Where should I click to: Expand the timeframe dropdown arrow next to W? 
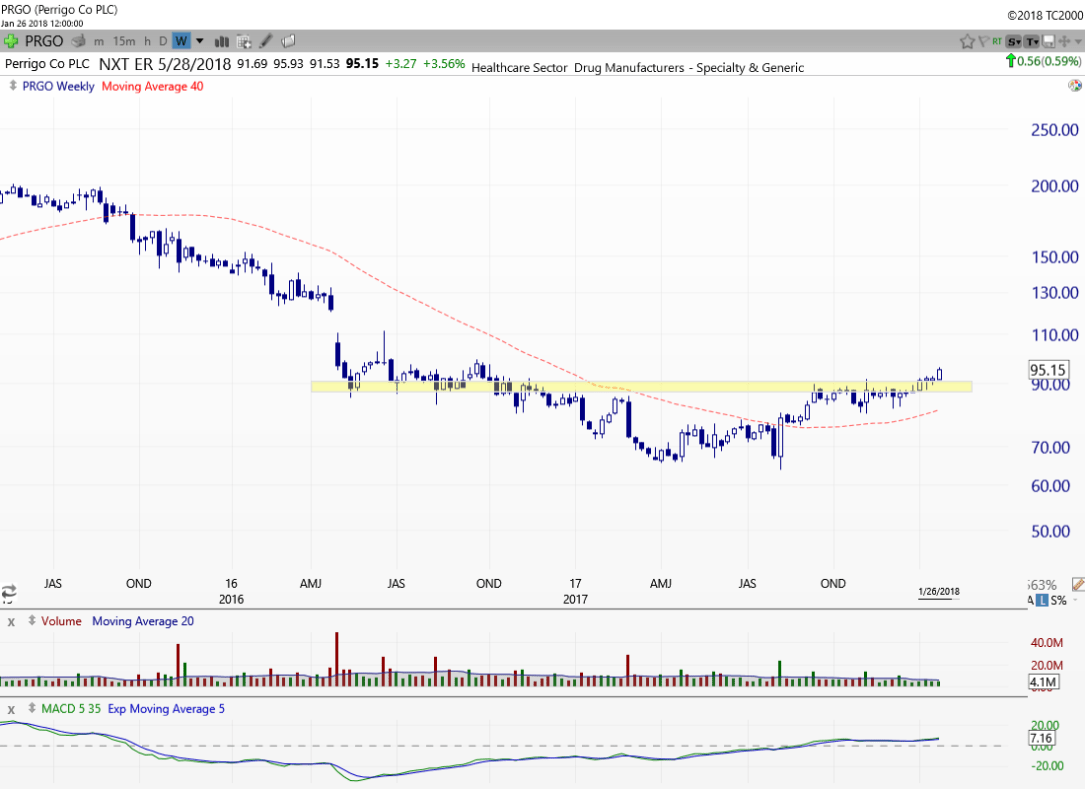(199, 41)
